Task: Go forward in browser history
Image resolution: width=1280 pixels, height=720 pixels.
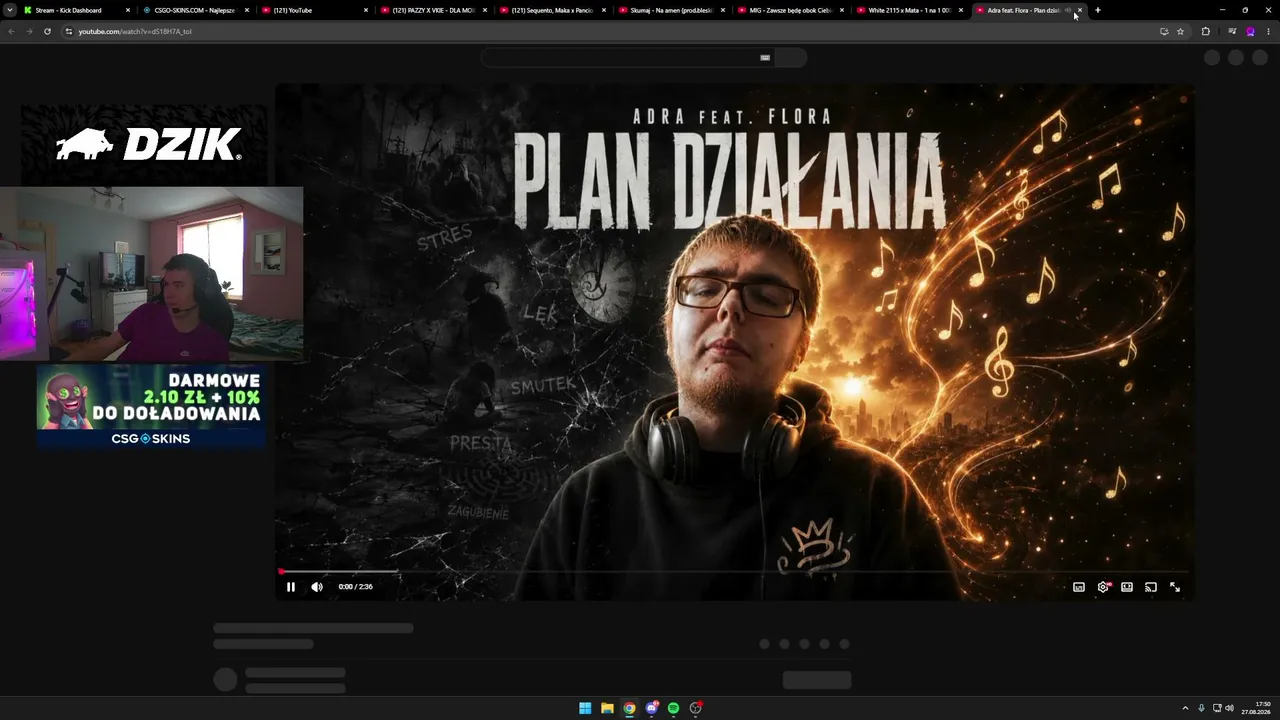Action: [x=29, y=31]
